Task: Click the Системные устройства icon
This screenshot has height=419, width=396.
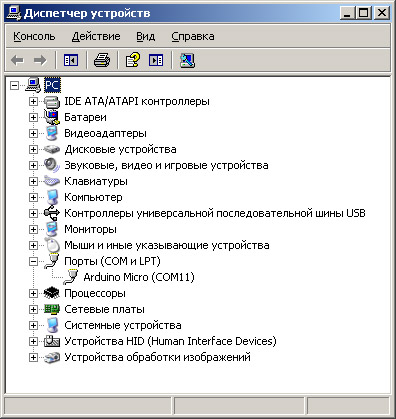Action: click(52, 325)
